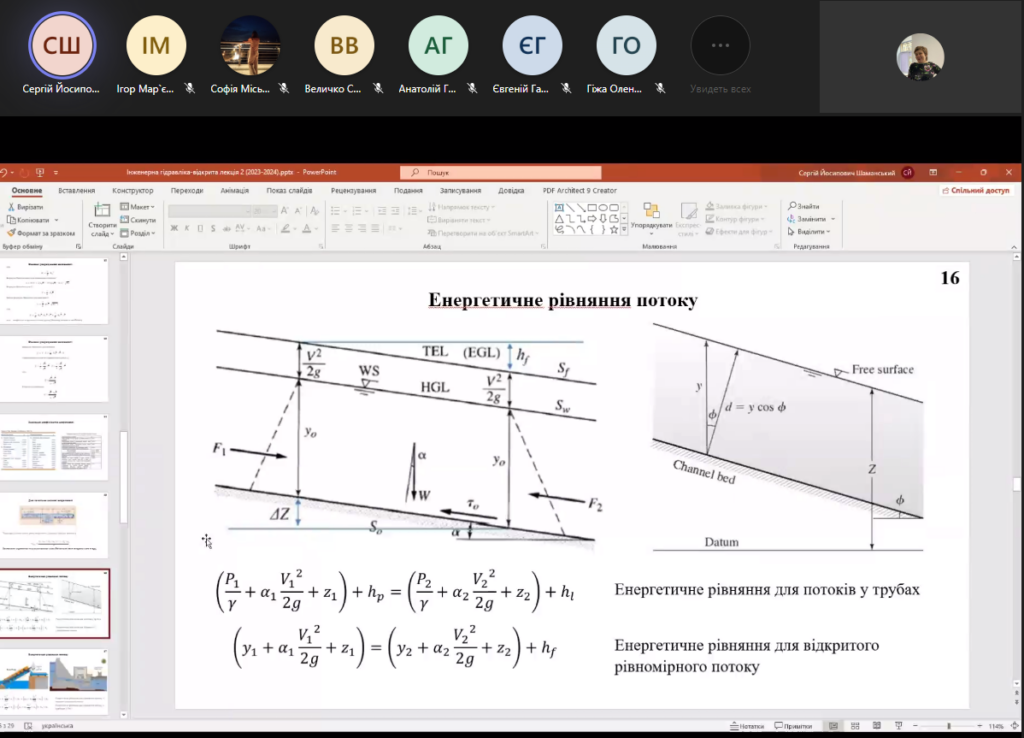
Task: Start slideshow from quick access toolbar
Action: [x=40, y=172]
